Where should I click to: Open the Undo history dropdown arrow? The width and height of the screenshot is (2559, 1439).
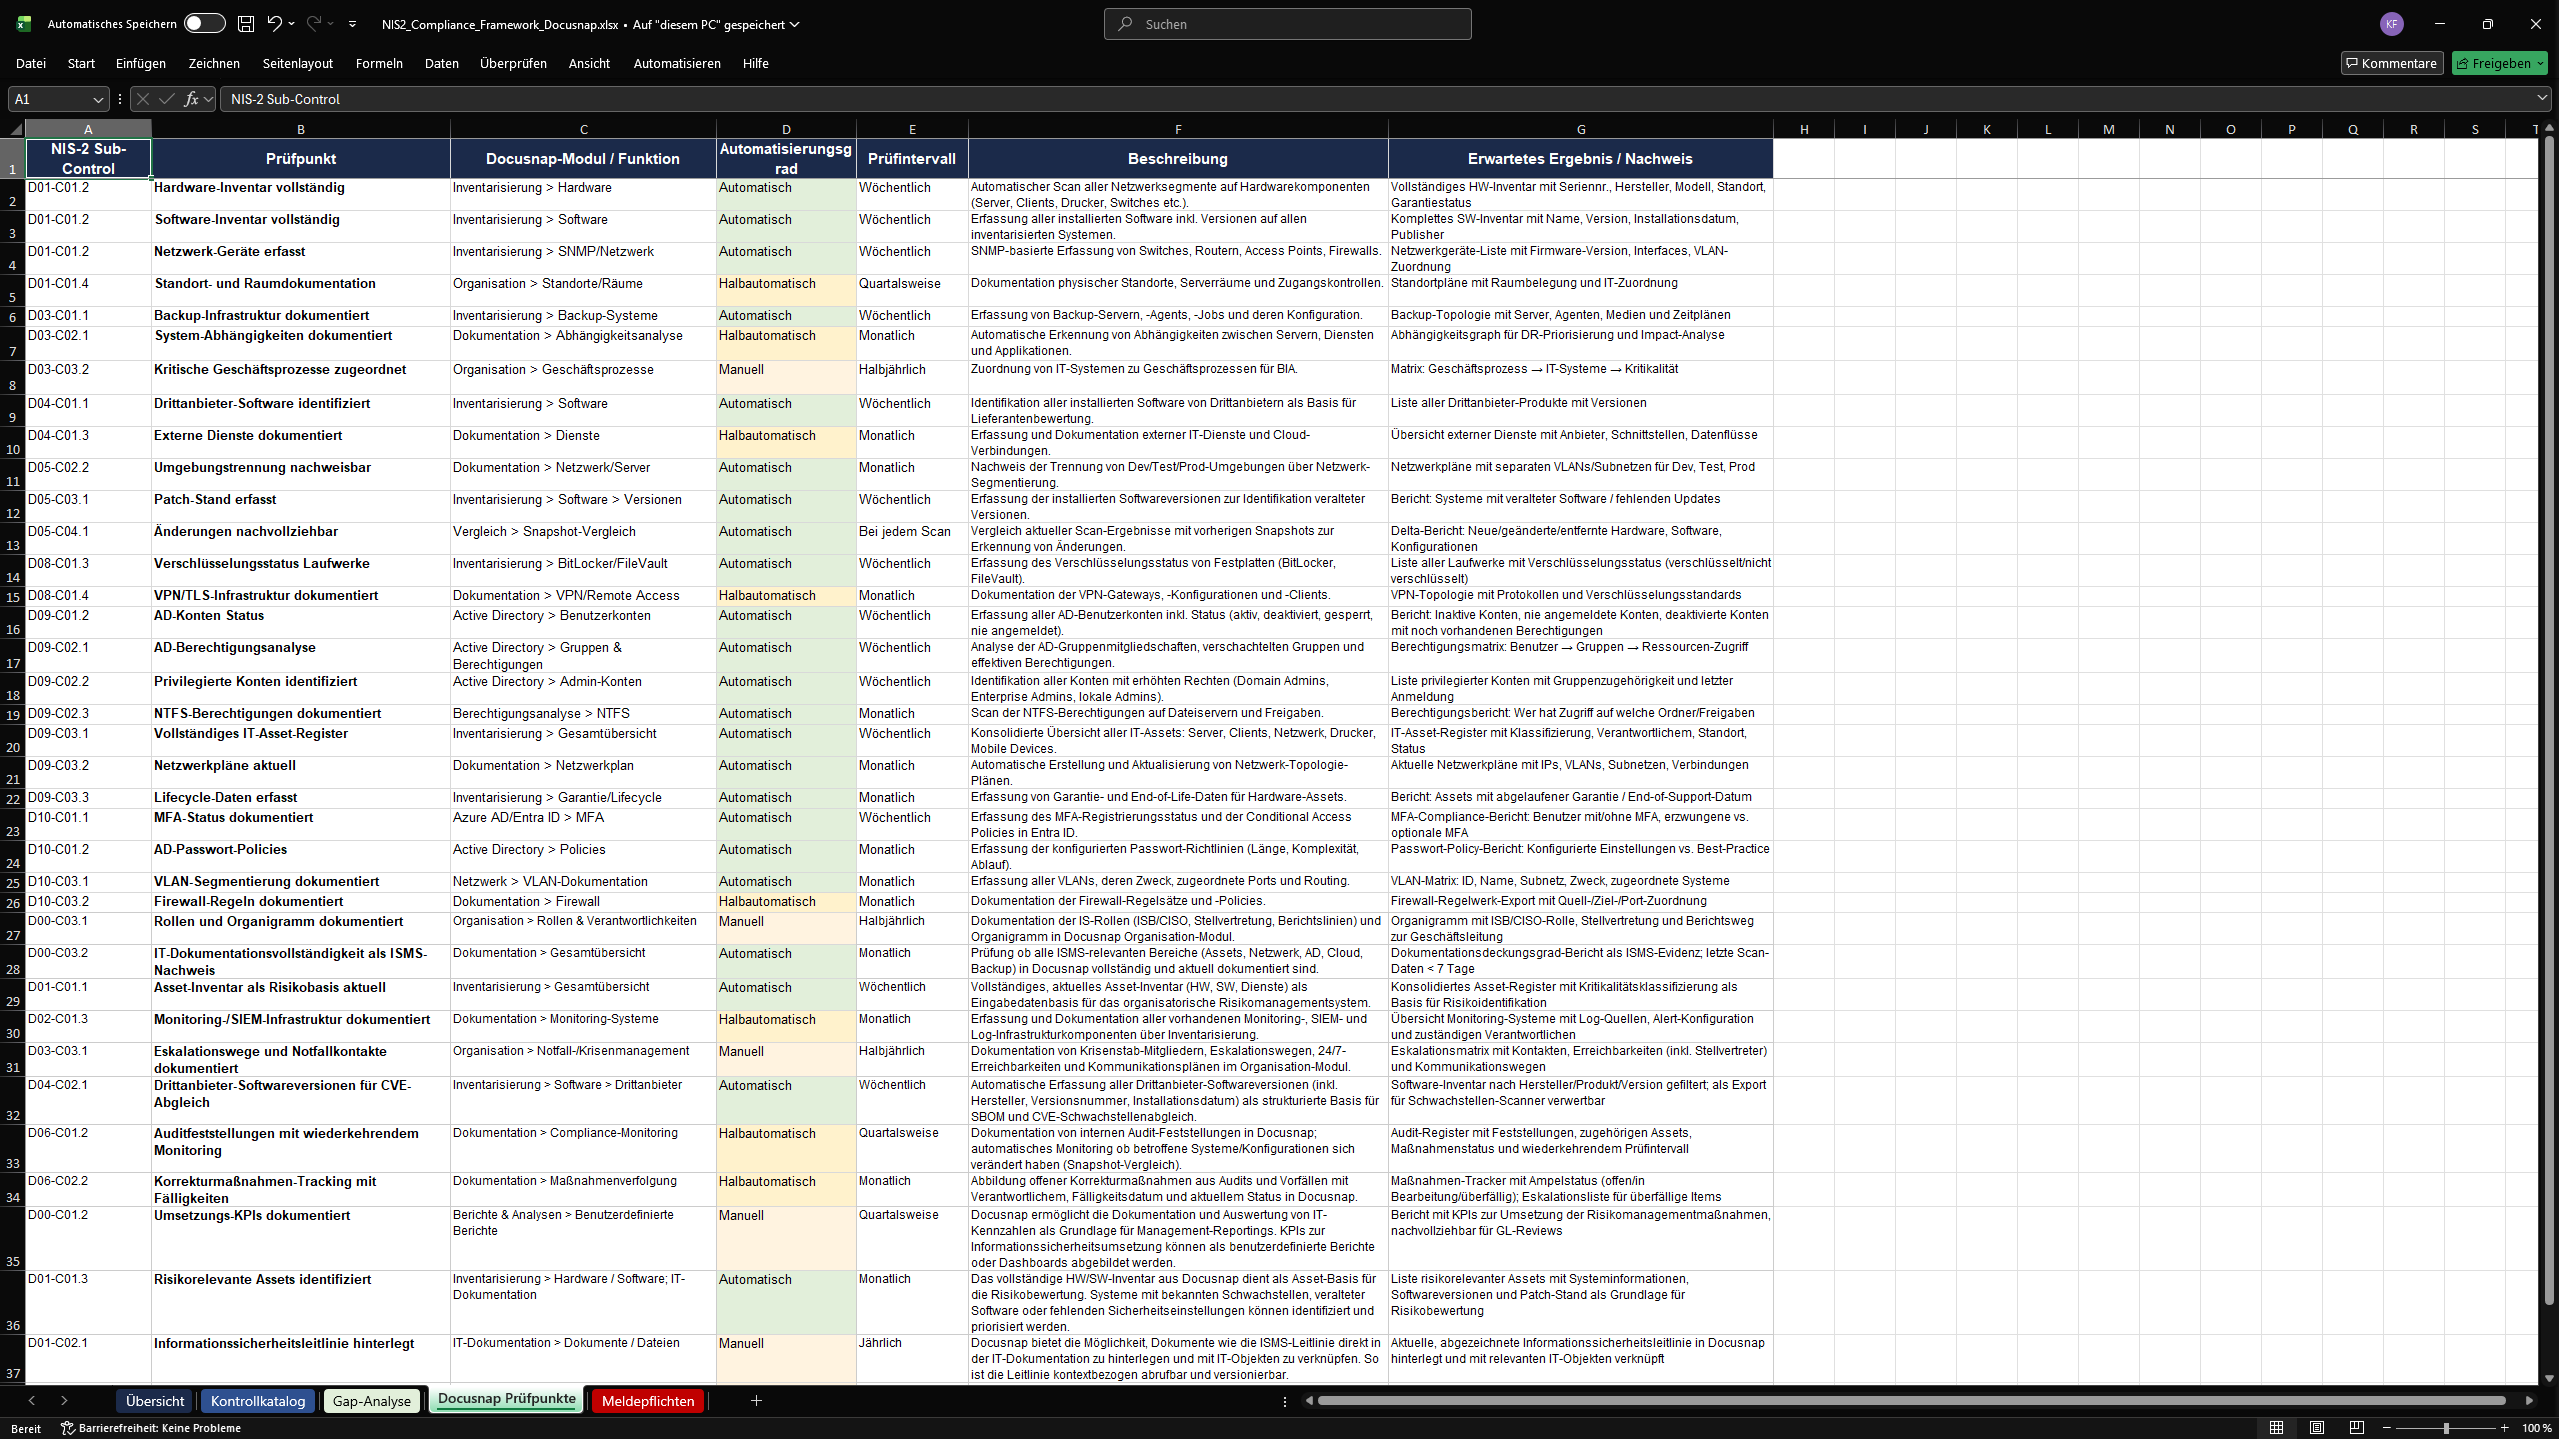[x=292, y=23]
